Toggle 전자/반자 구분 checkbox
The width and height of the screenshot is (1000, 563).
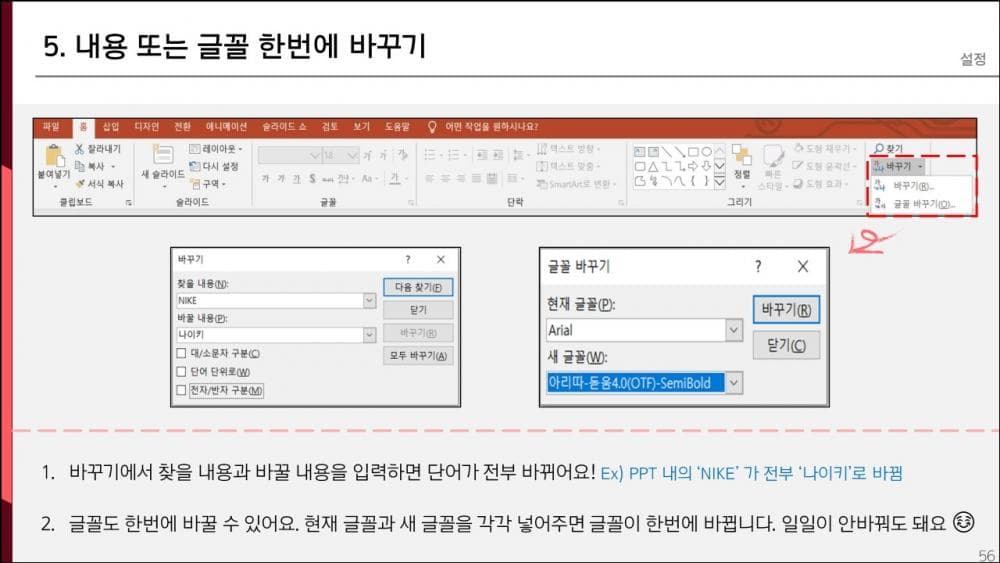[181, 390]
